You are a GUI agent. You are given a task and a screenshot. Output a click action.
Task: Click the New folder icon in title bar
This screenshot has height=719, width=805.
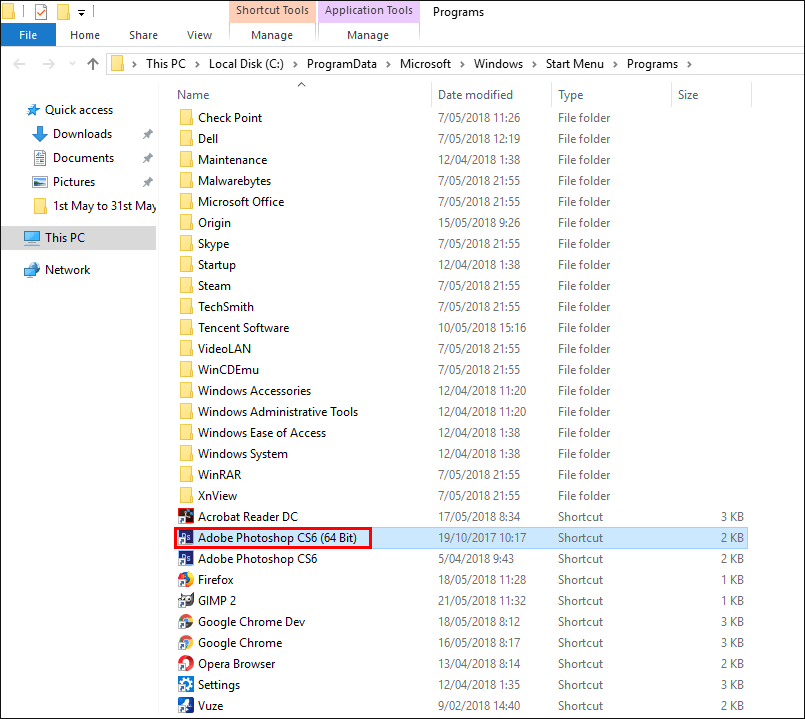tap(63, 11)
